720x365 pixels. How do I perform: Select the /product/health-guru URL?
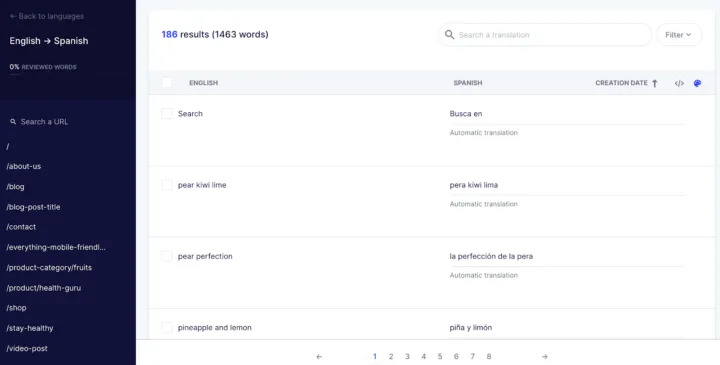click(44, 288)
